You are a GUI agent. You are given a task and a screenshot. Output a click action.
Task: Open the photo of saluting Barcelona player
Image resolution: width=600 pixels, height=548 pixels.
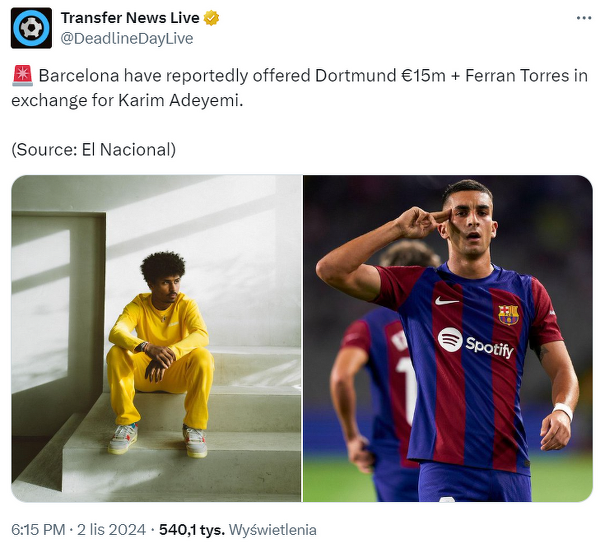[448, 338]
